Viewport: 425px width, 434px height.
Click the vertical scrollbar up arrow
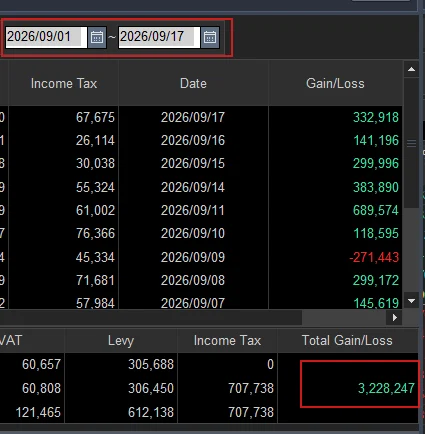[411, 69]
